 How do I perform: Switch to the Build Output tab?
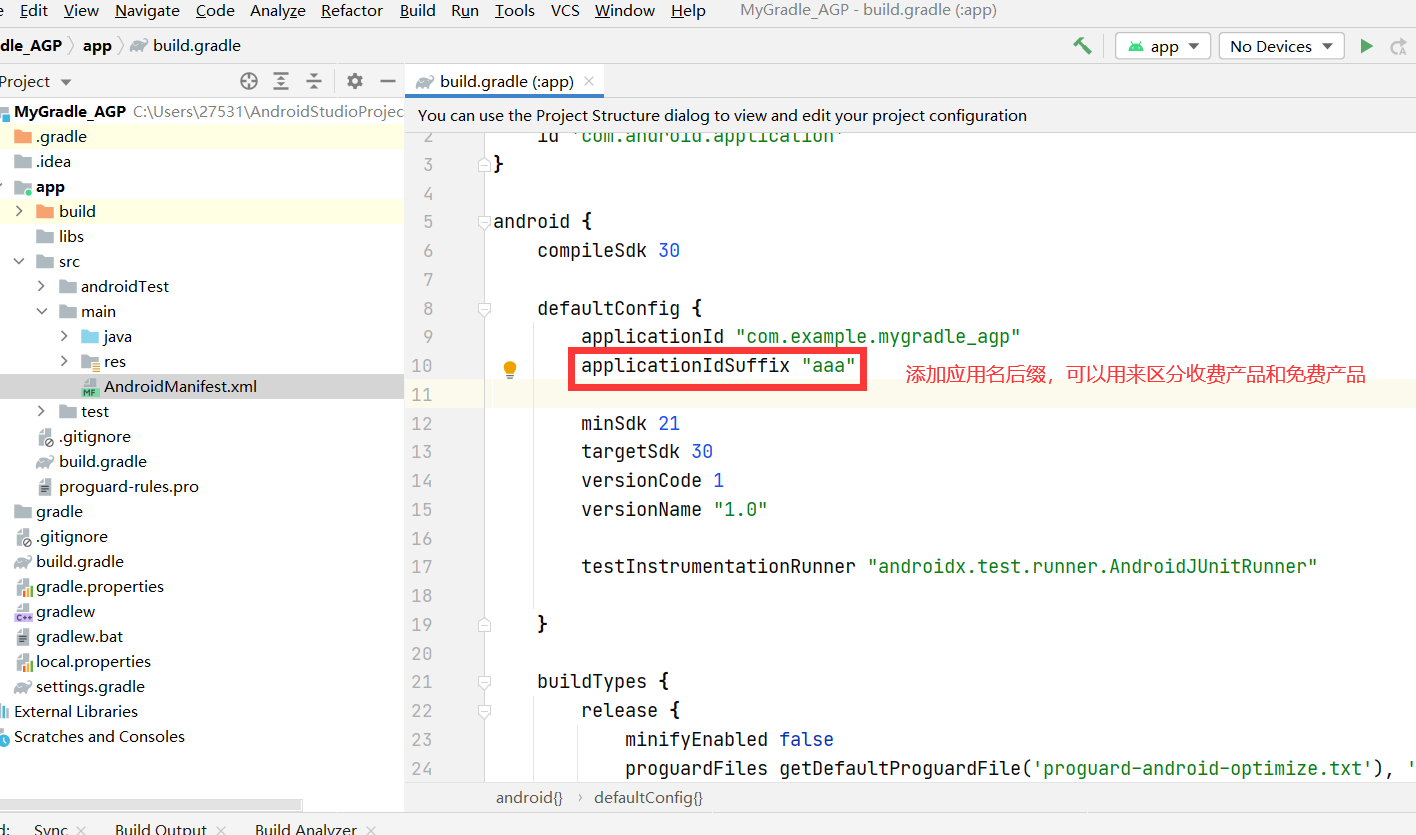pyautogui.click(x=160, y=829)
